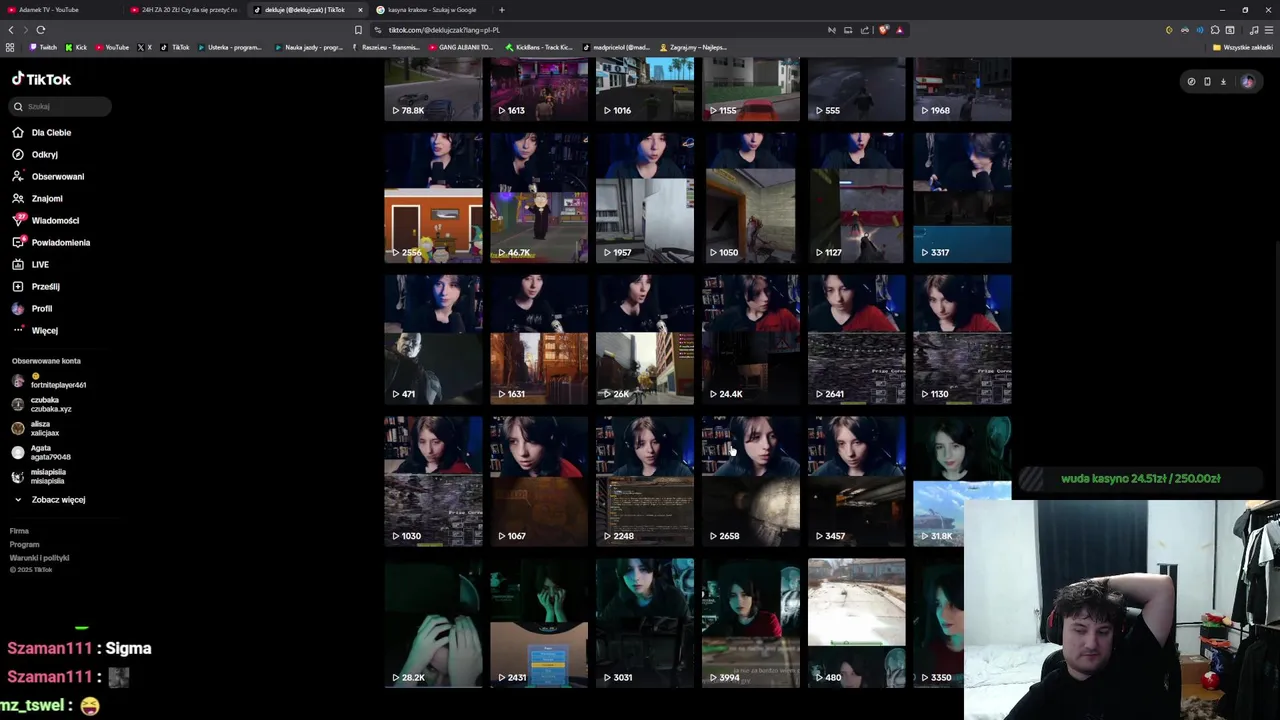Open video with 78.8K views
This screenshot has height=720, width=1280.
coord(433,89)
